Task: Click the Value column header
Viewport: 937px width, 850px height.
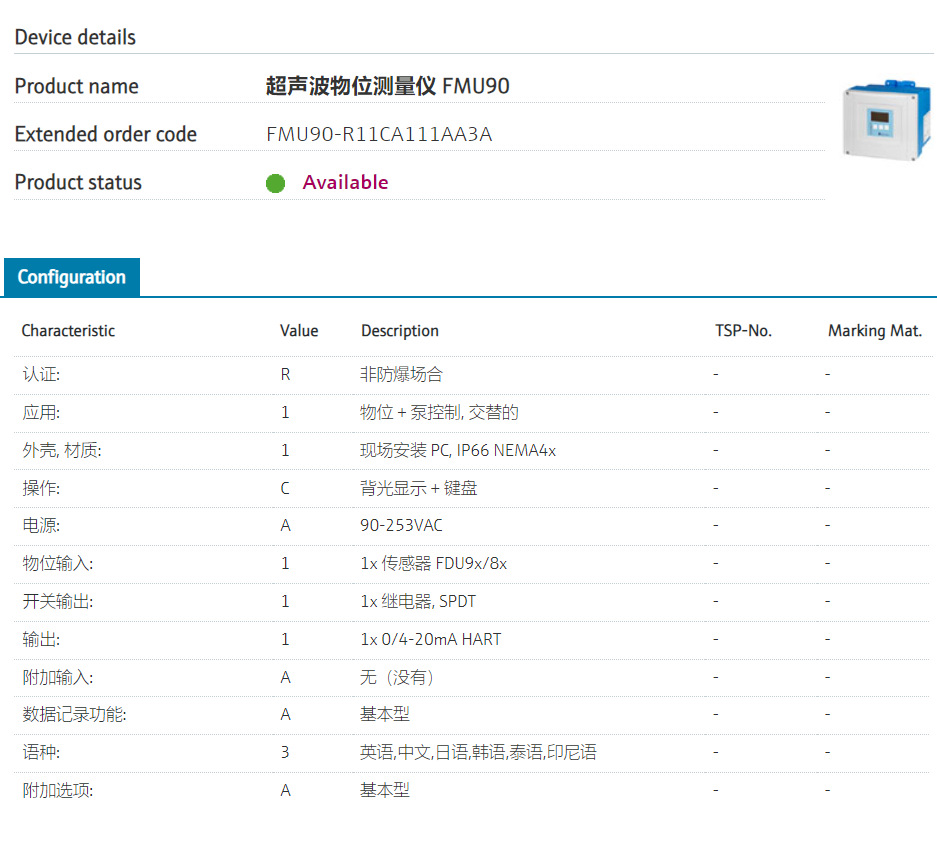Action: pyautogui.click(x=299, y=331)
